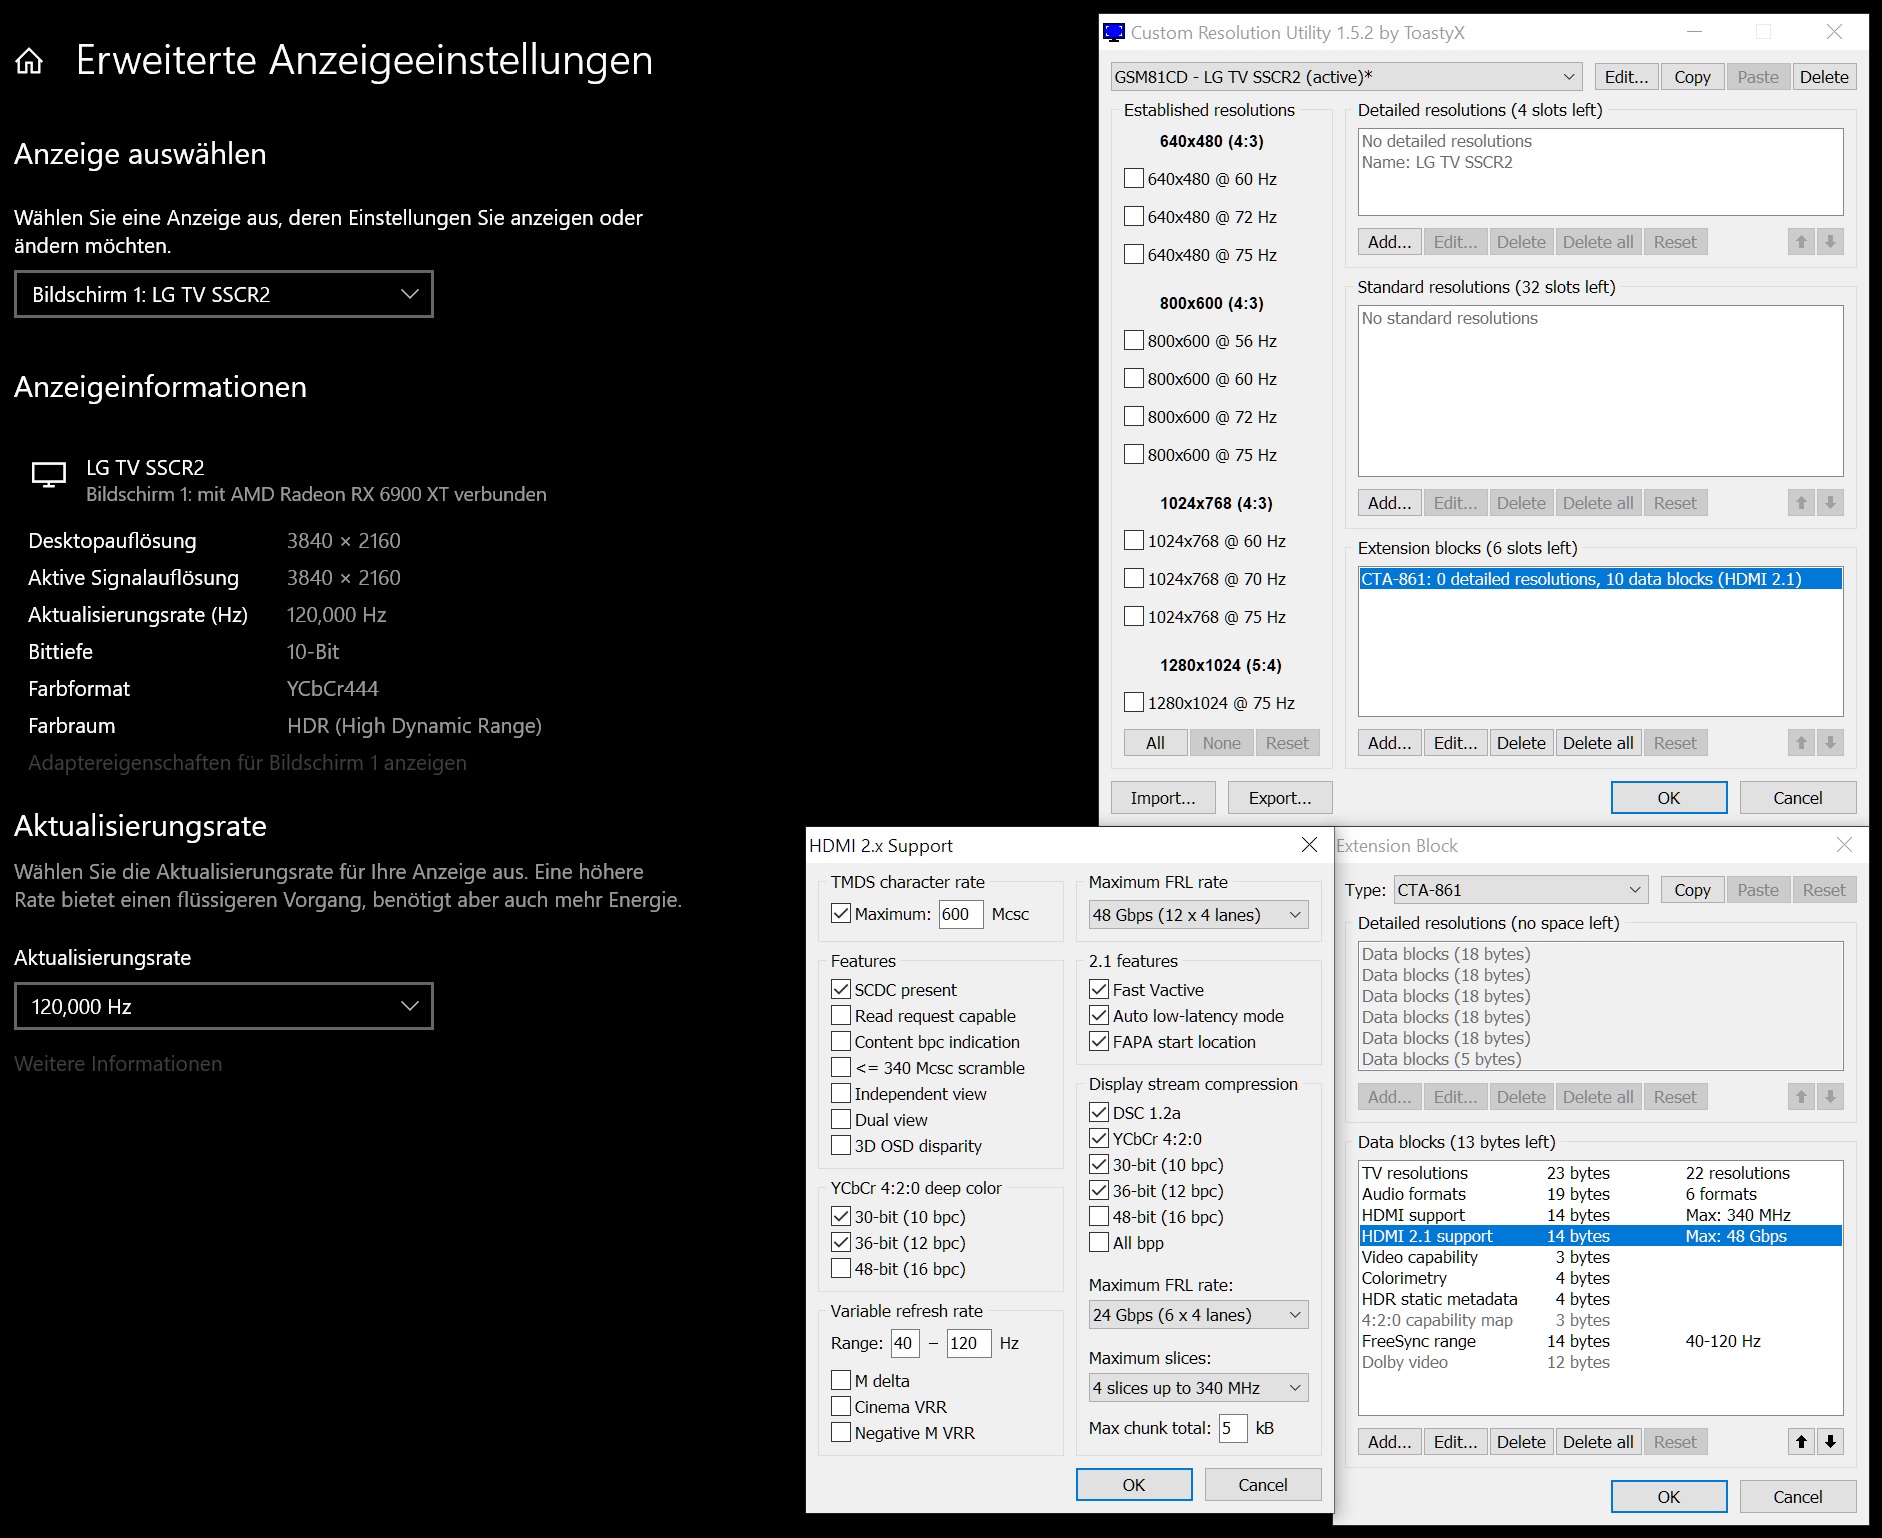The width and height of the screenshot is (1882, 1538).
Task: Move data block up with the active up arrow
Action: tap(1801, 1441)
